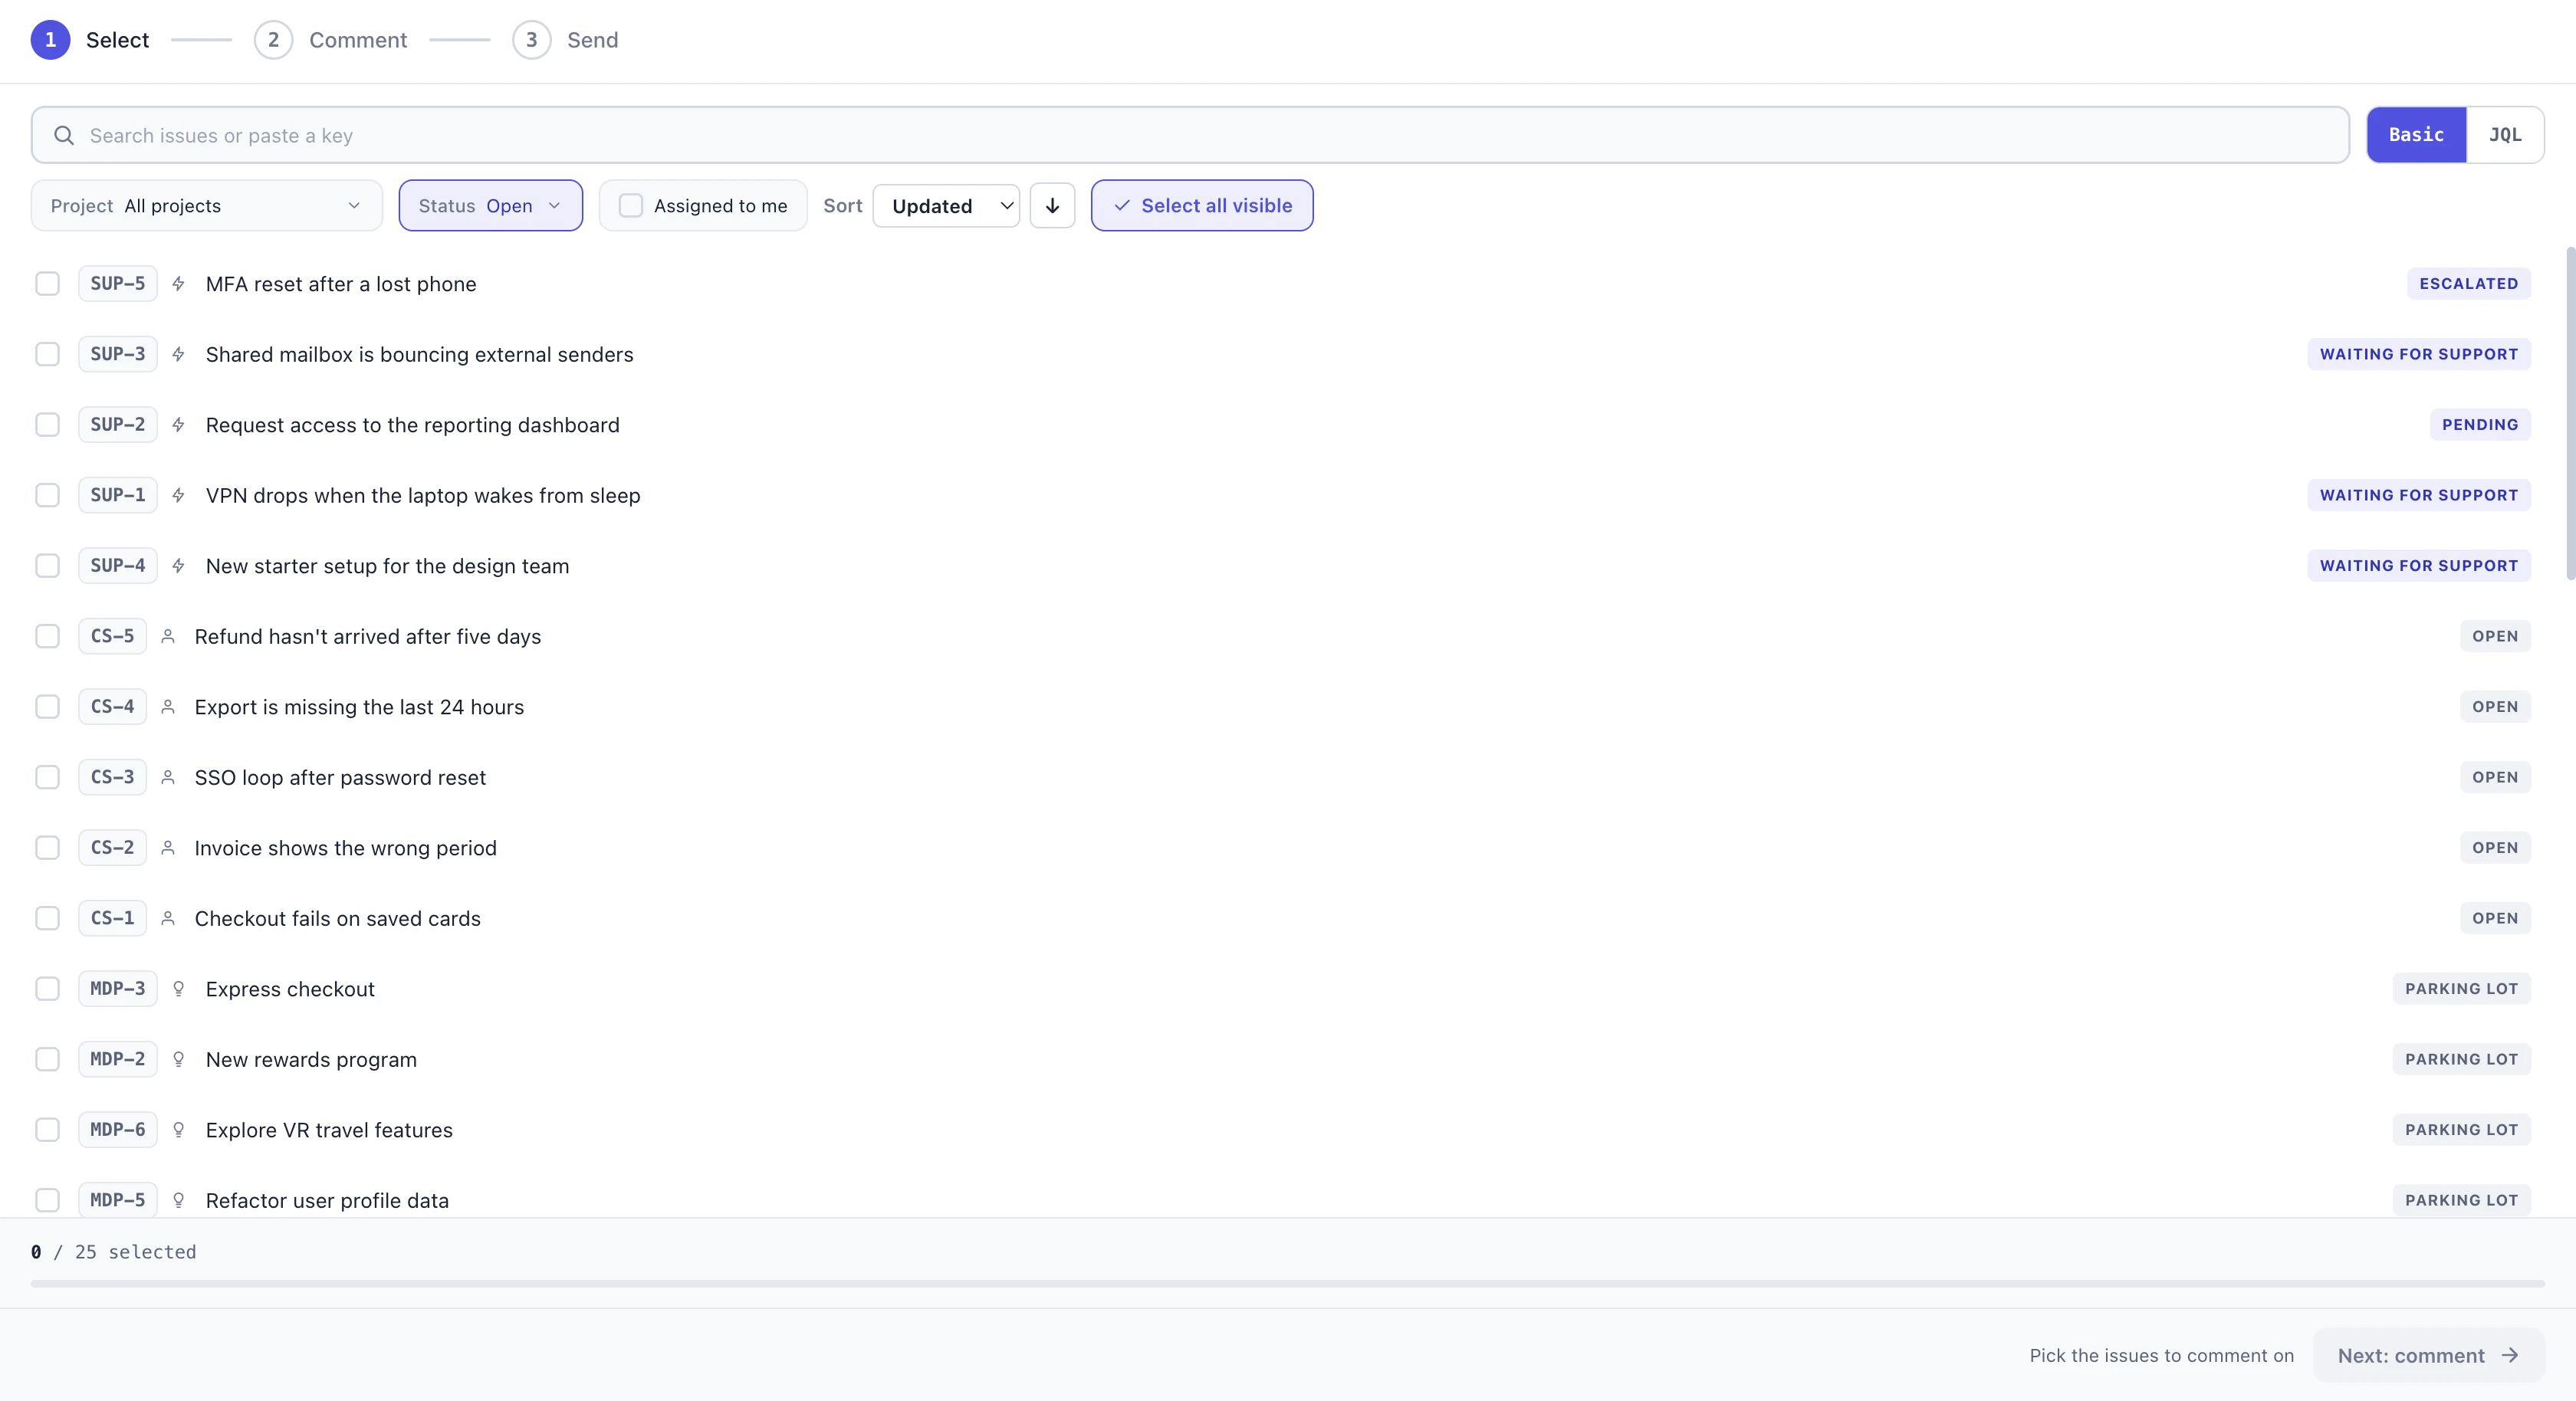Click the search magnifier icon
Screen dimensions: 2576x1401
[64, 135]
